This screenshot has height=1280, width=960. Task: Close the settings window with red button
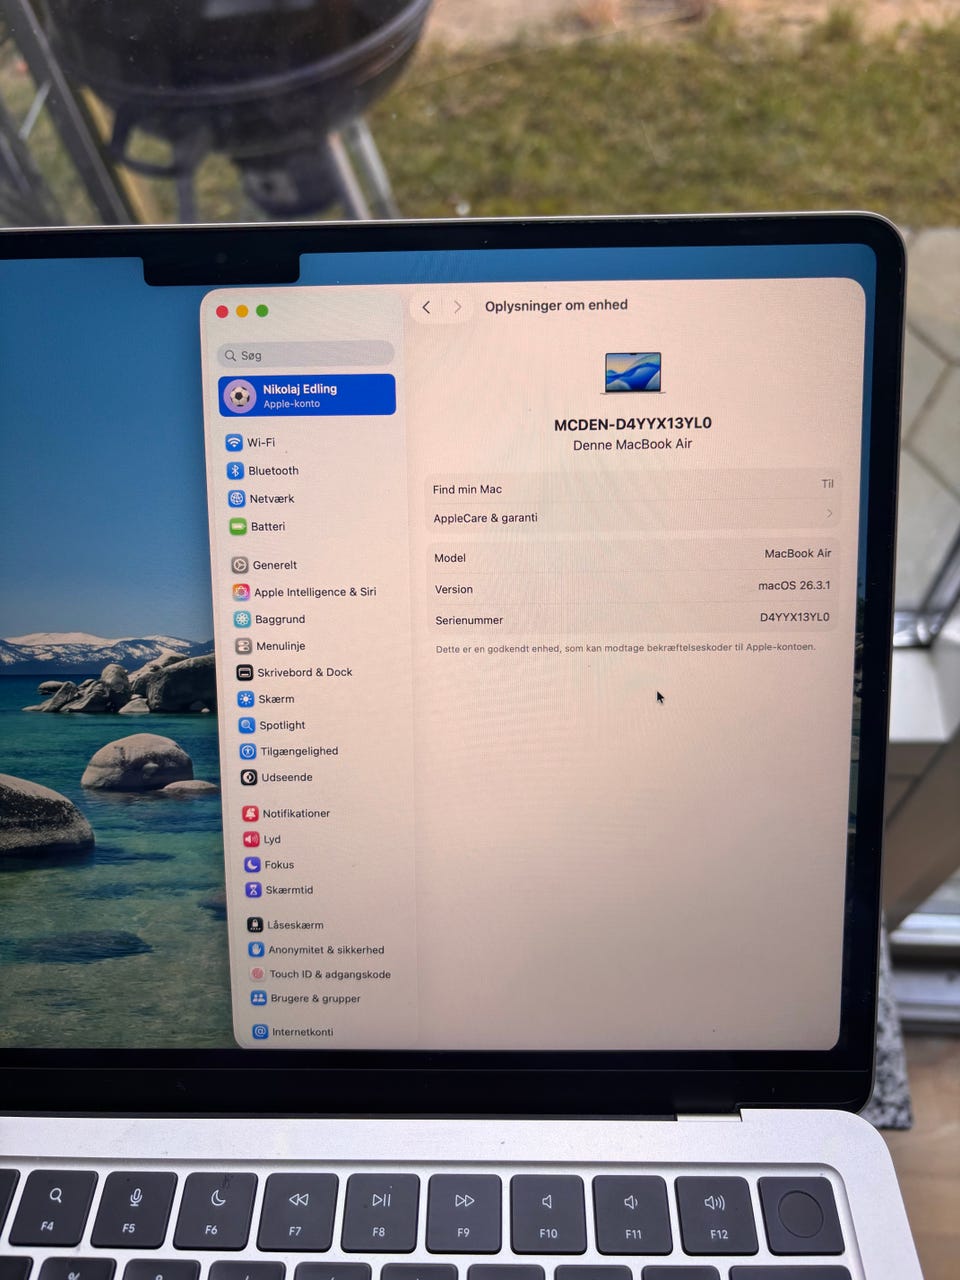[222, 311]
